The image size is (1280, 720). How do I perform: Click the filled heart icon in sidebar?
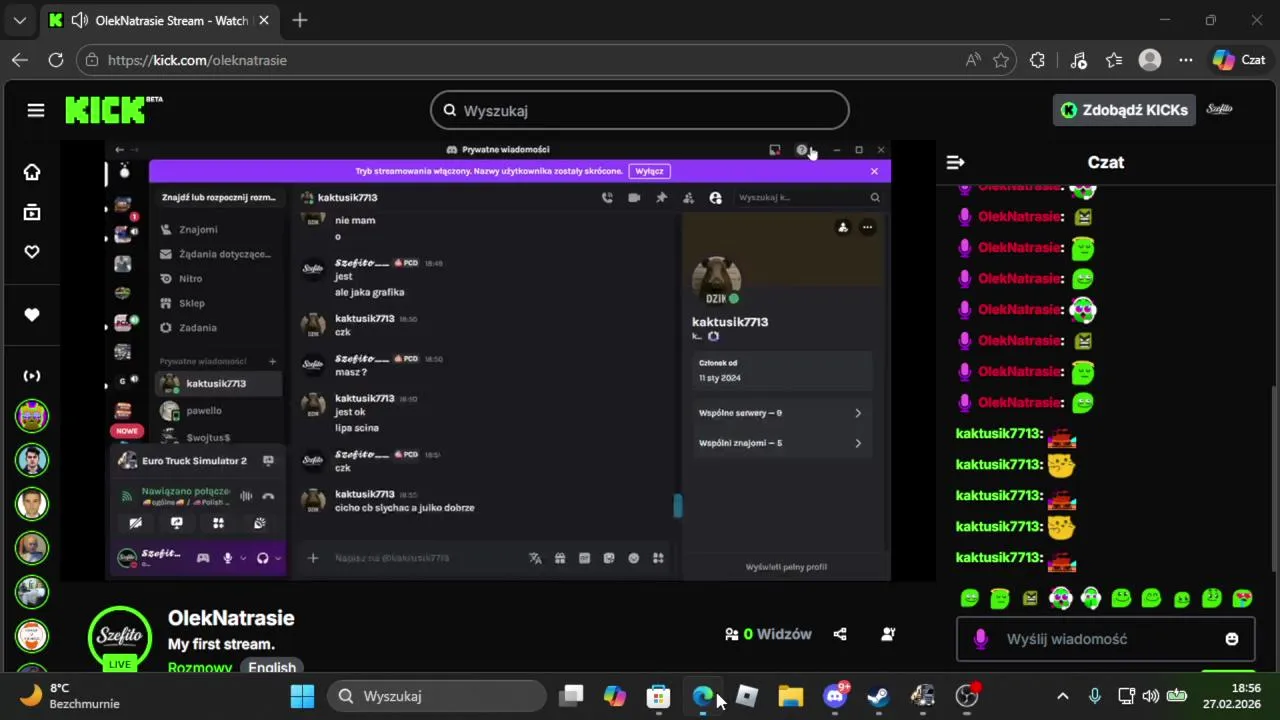[x=32, y=315]
